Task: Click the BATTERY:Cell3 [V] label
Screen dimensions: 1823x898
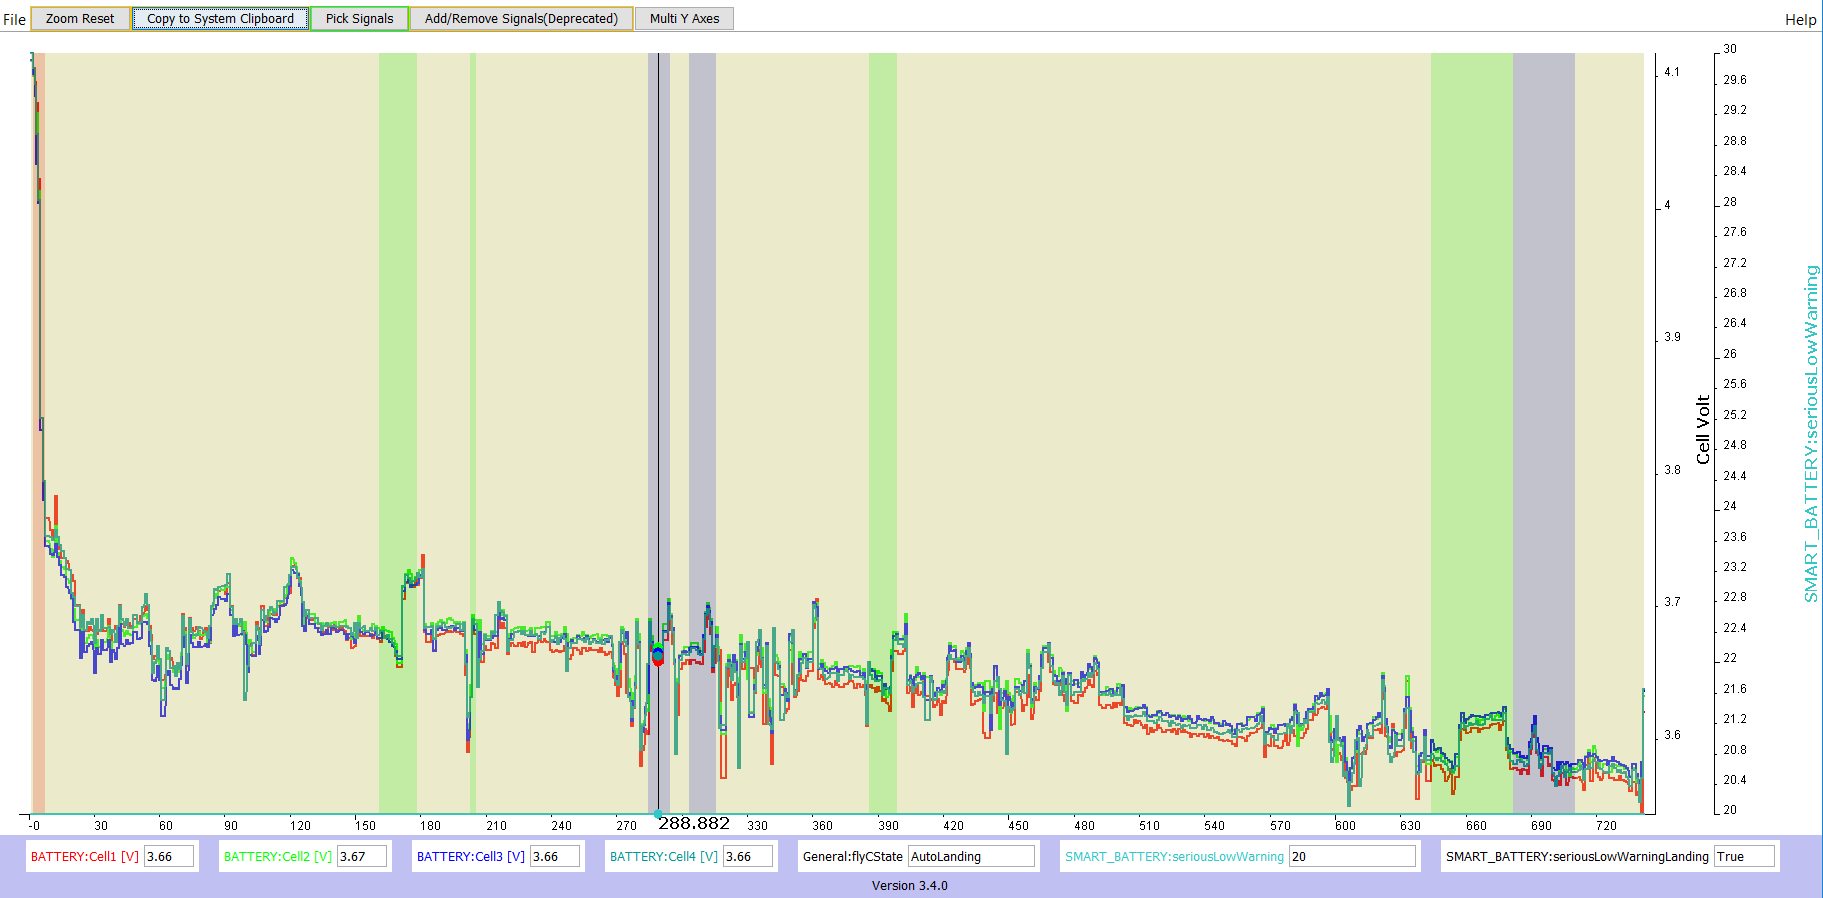Action: coord(471,856)
